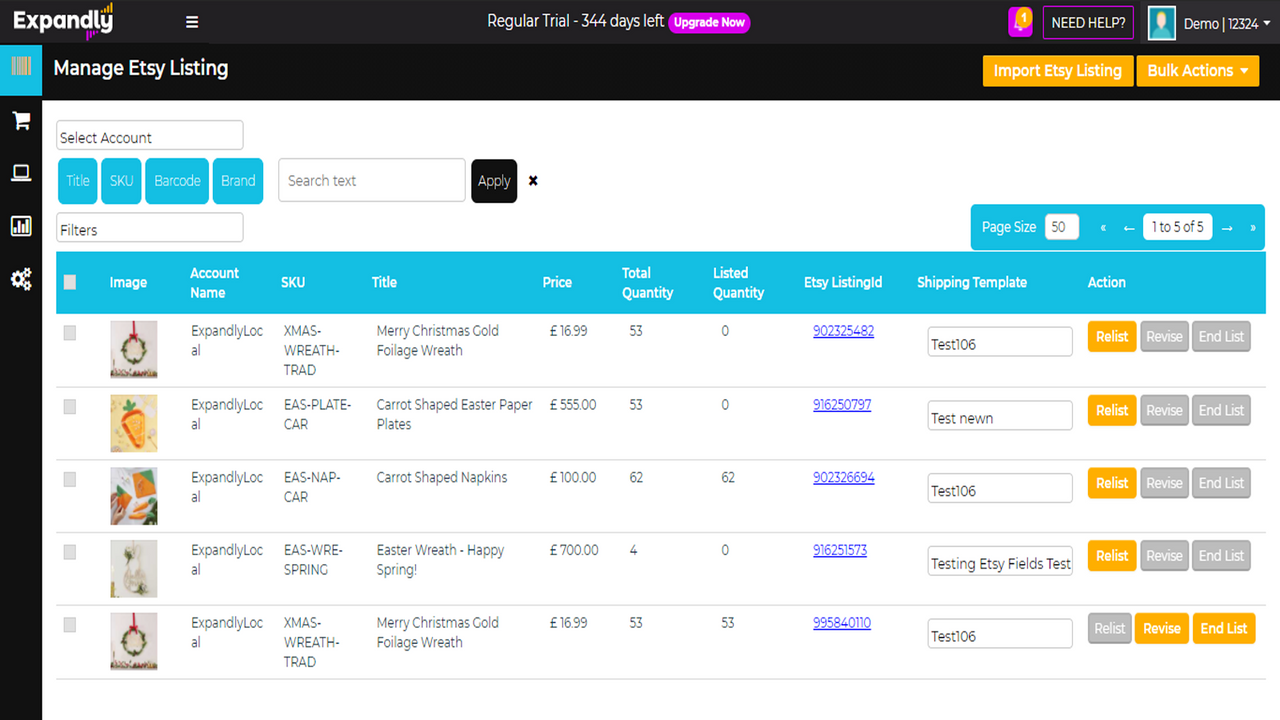Open the notifications bell with badge
Image resolution: width=1280 pixels, height=720 pixels.
[1019, 21]
